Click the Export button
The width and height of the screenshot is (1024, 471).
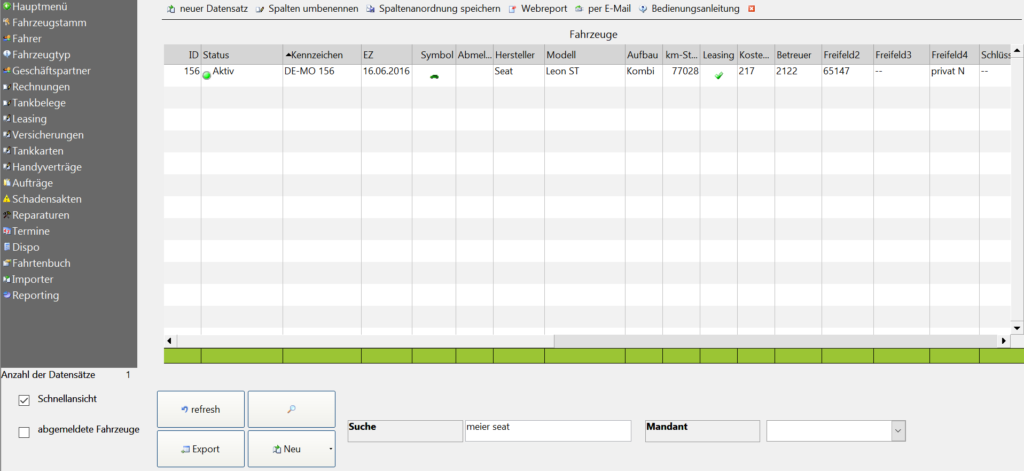[x=201, y=449]
